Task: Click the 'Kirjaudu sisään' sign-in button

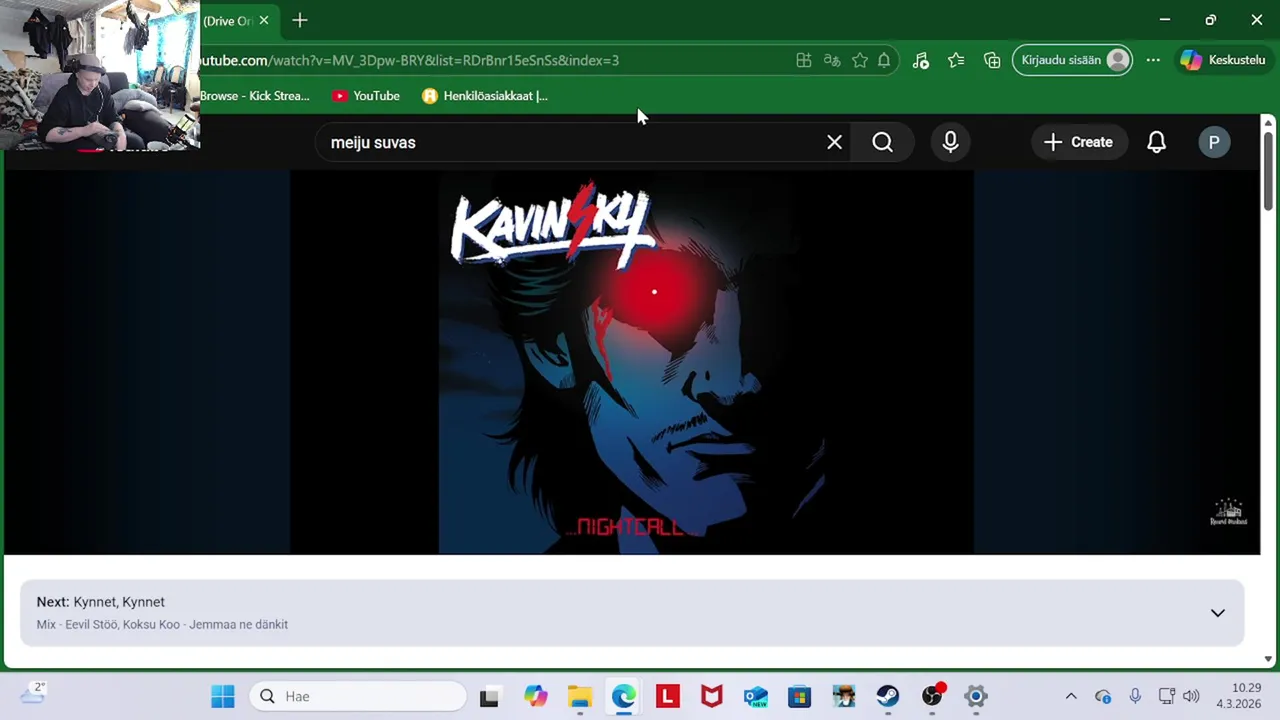Action: (1072, 60)
